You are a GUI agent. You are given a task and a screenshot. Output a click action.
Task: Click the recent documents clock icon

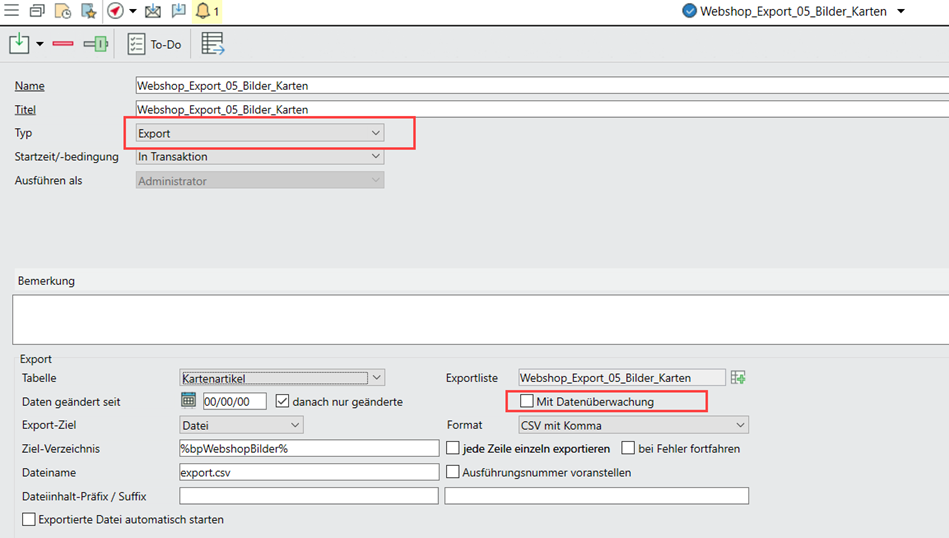coord(62,11)
